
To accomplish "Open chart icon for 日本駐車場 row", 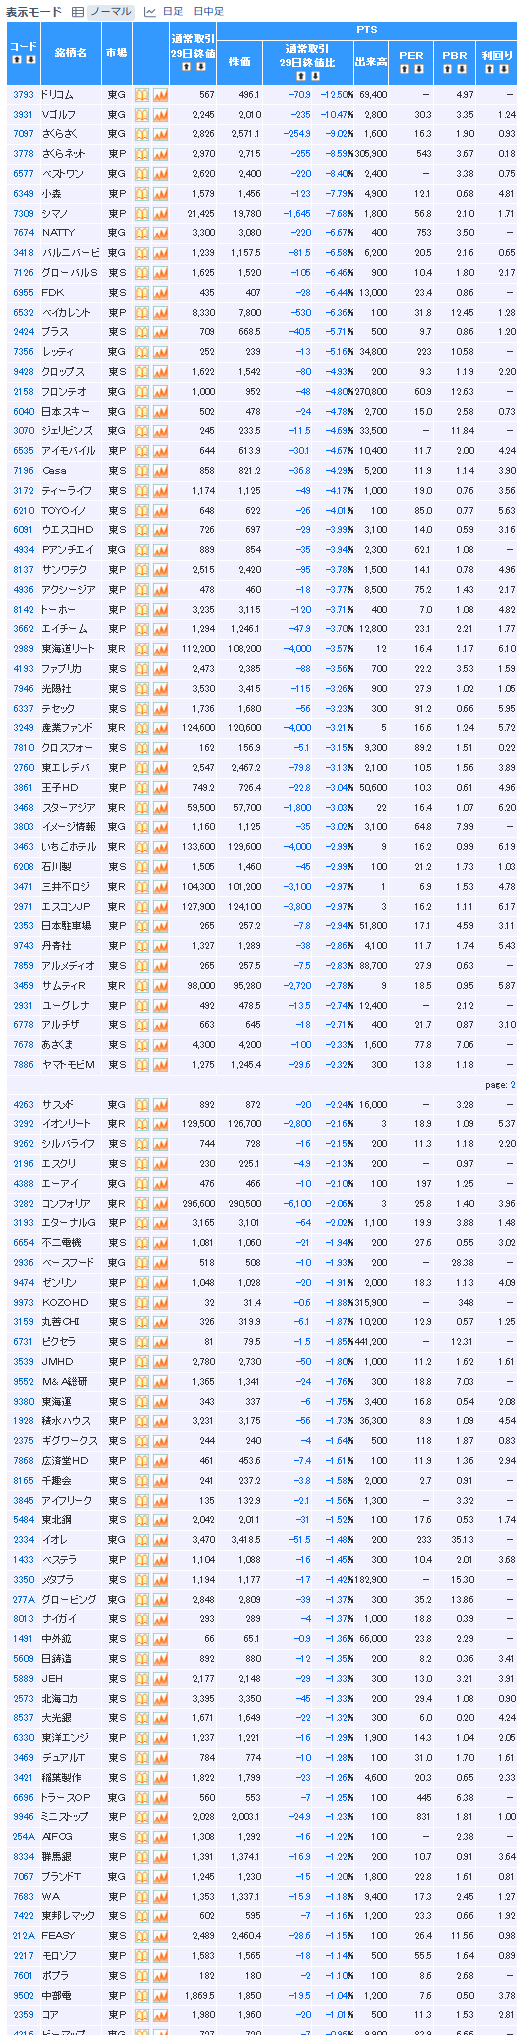I will 160,926.
